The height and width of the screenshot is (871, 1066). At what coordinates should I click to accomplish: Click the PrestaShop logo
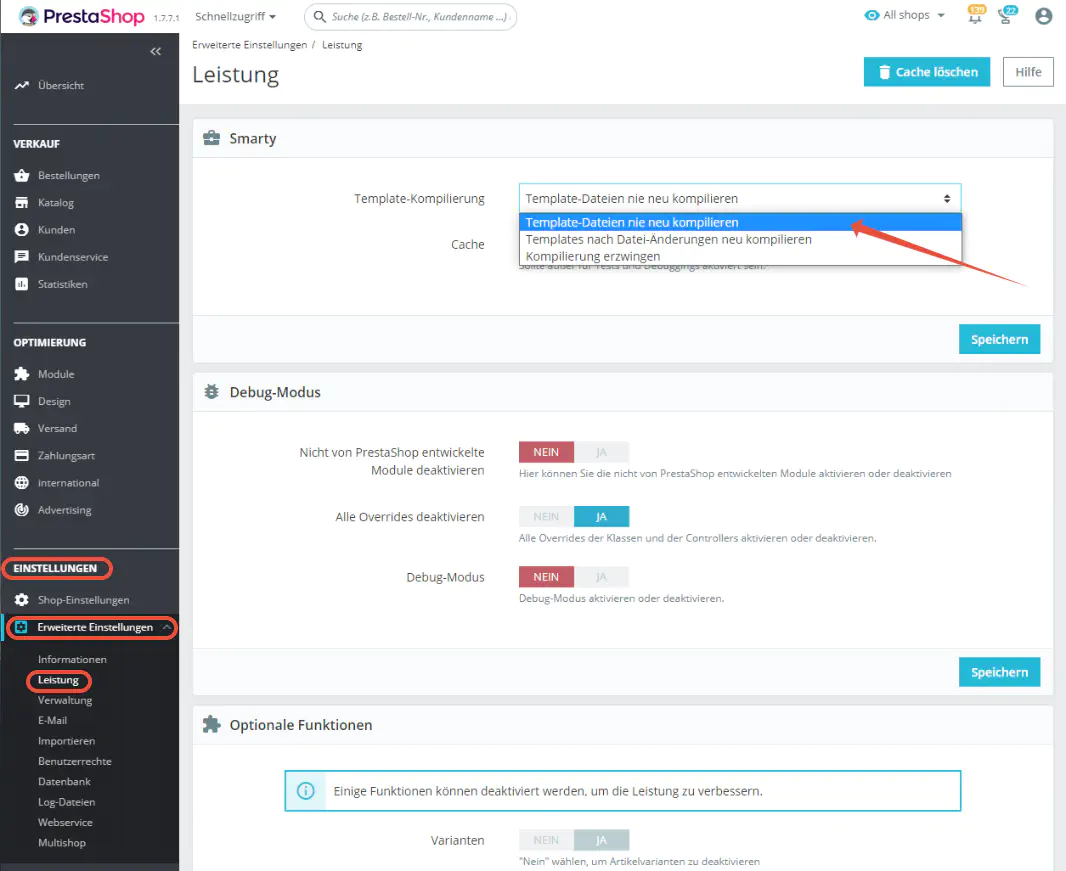(82, 16)
